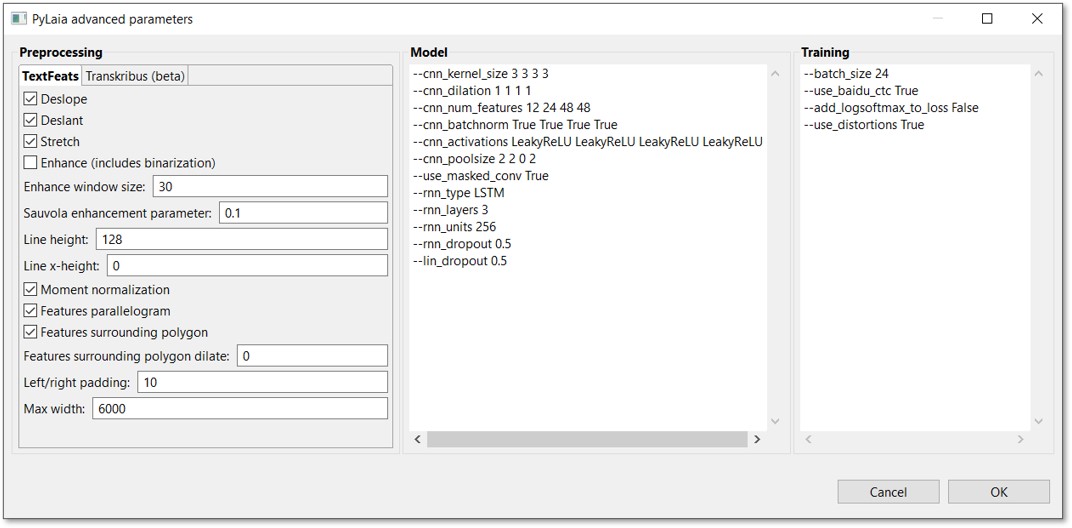Focus the Max width text box
This screenshot has width=1072, height=528.
239,408
